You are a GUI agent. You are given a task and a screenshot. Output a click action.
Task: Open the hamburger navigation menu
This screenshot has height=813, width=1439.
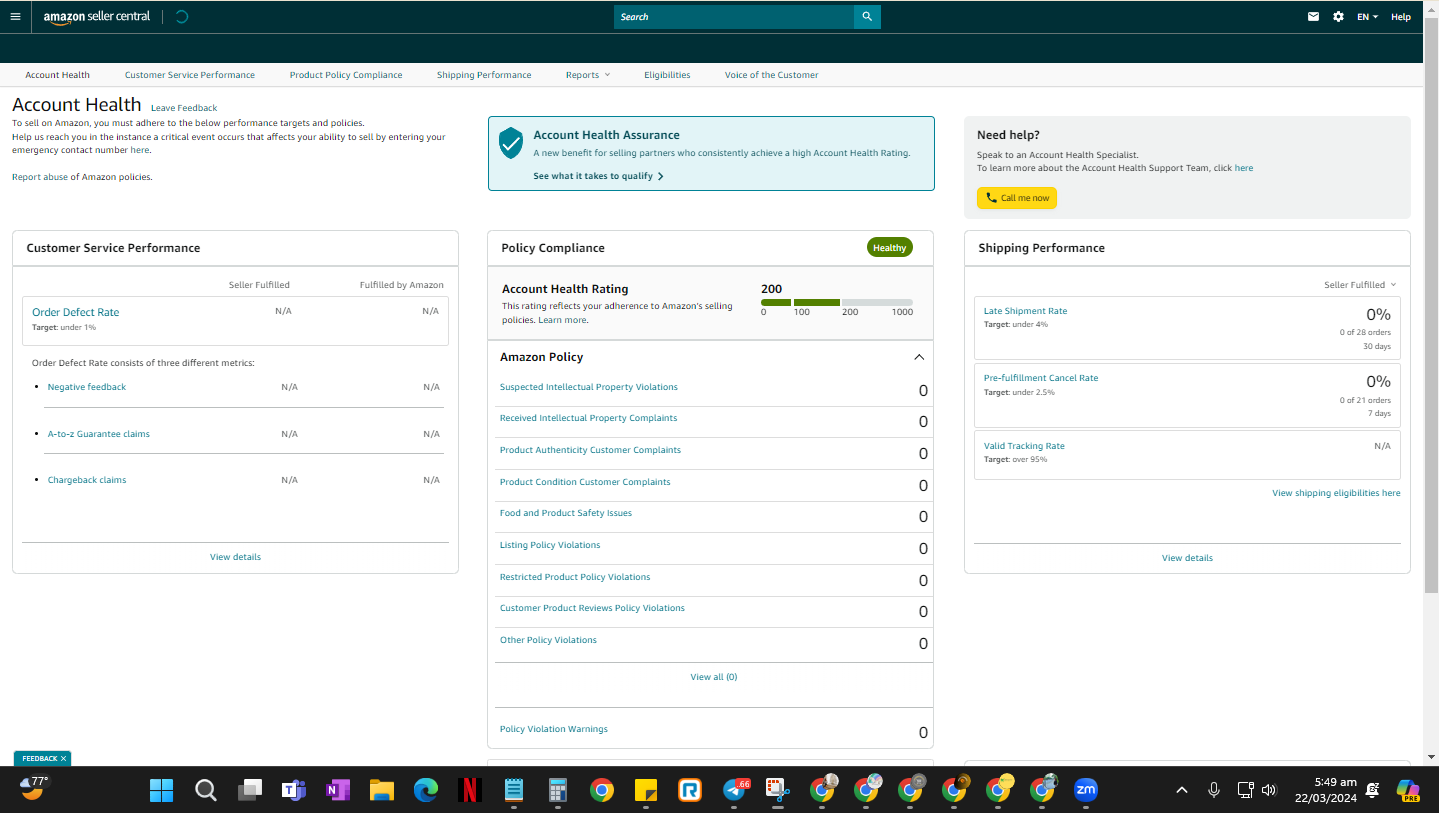15,17
